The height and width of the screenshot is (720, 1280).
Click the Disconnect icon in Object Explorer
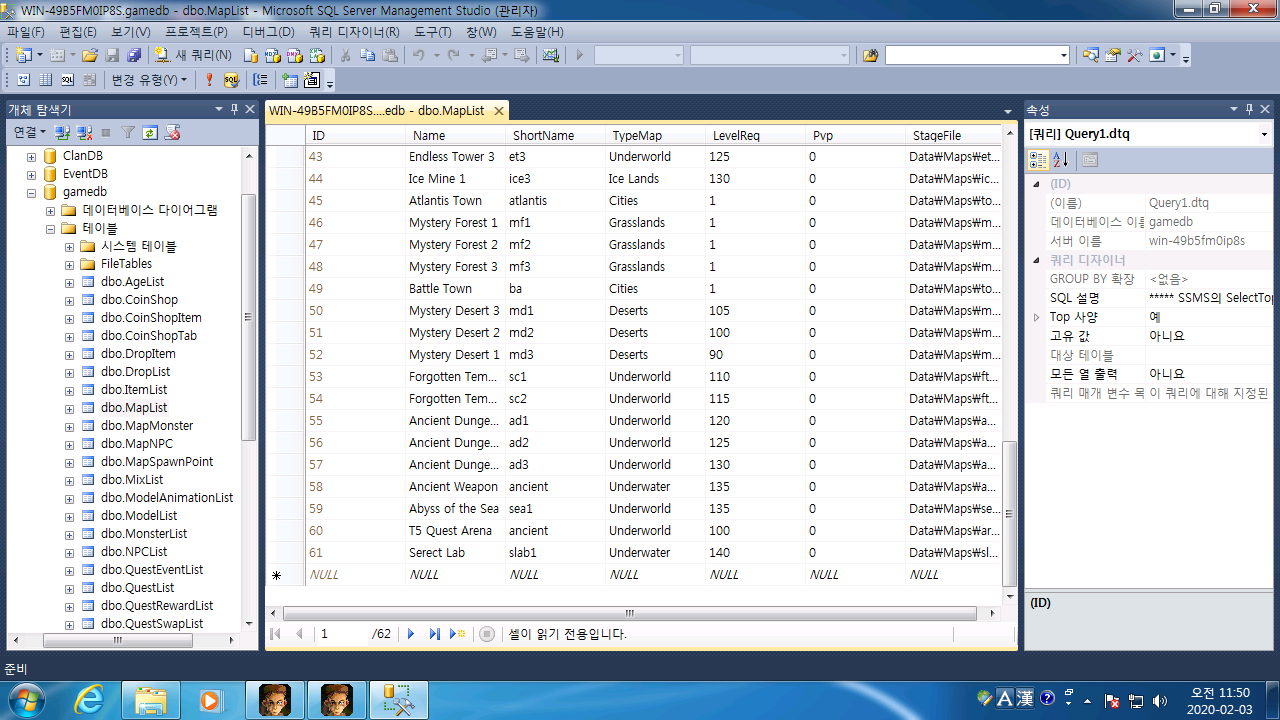[84, 132]
